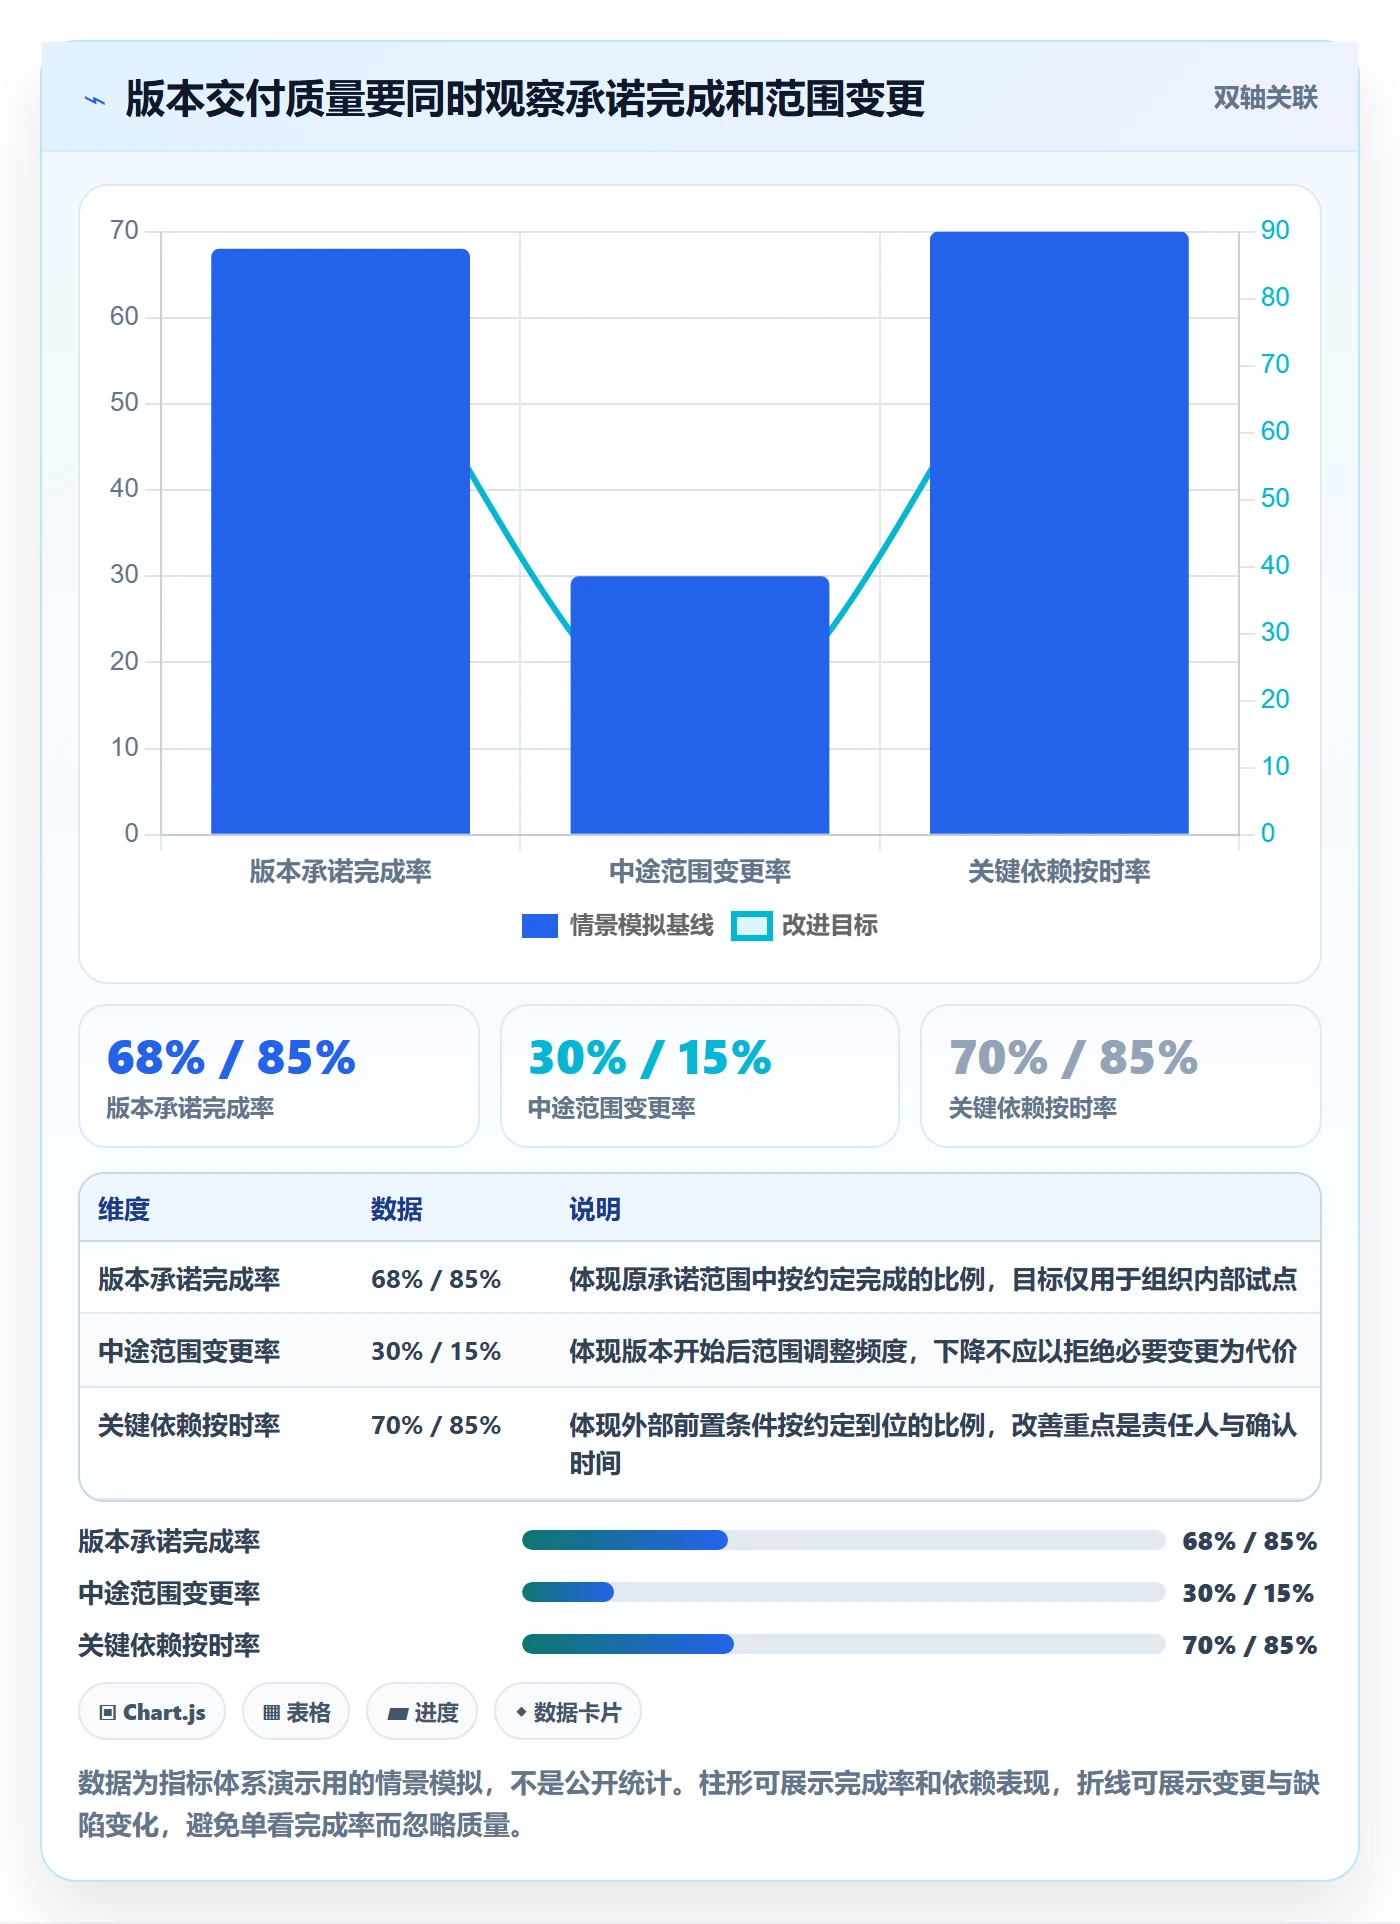Click the Chart.js tag chip

(152, 1712)
